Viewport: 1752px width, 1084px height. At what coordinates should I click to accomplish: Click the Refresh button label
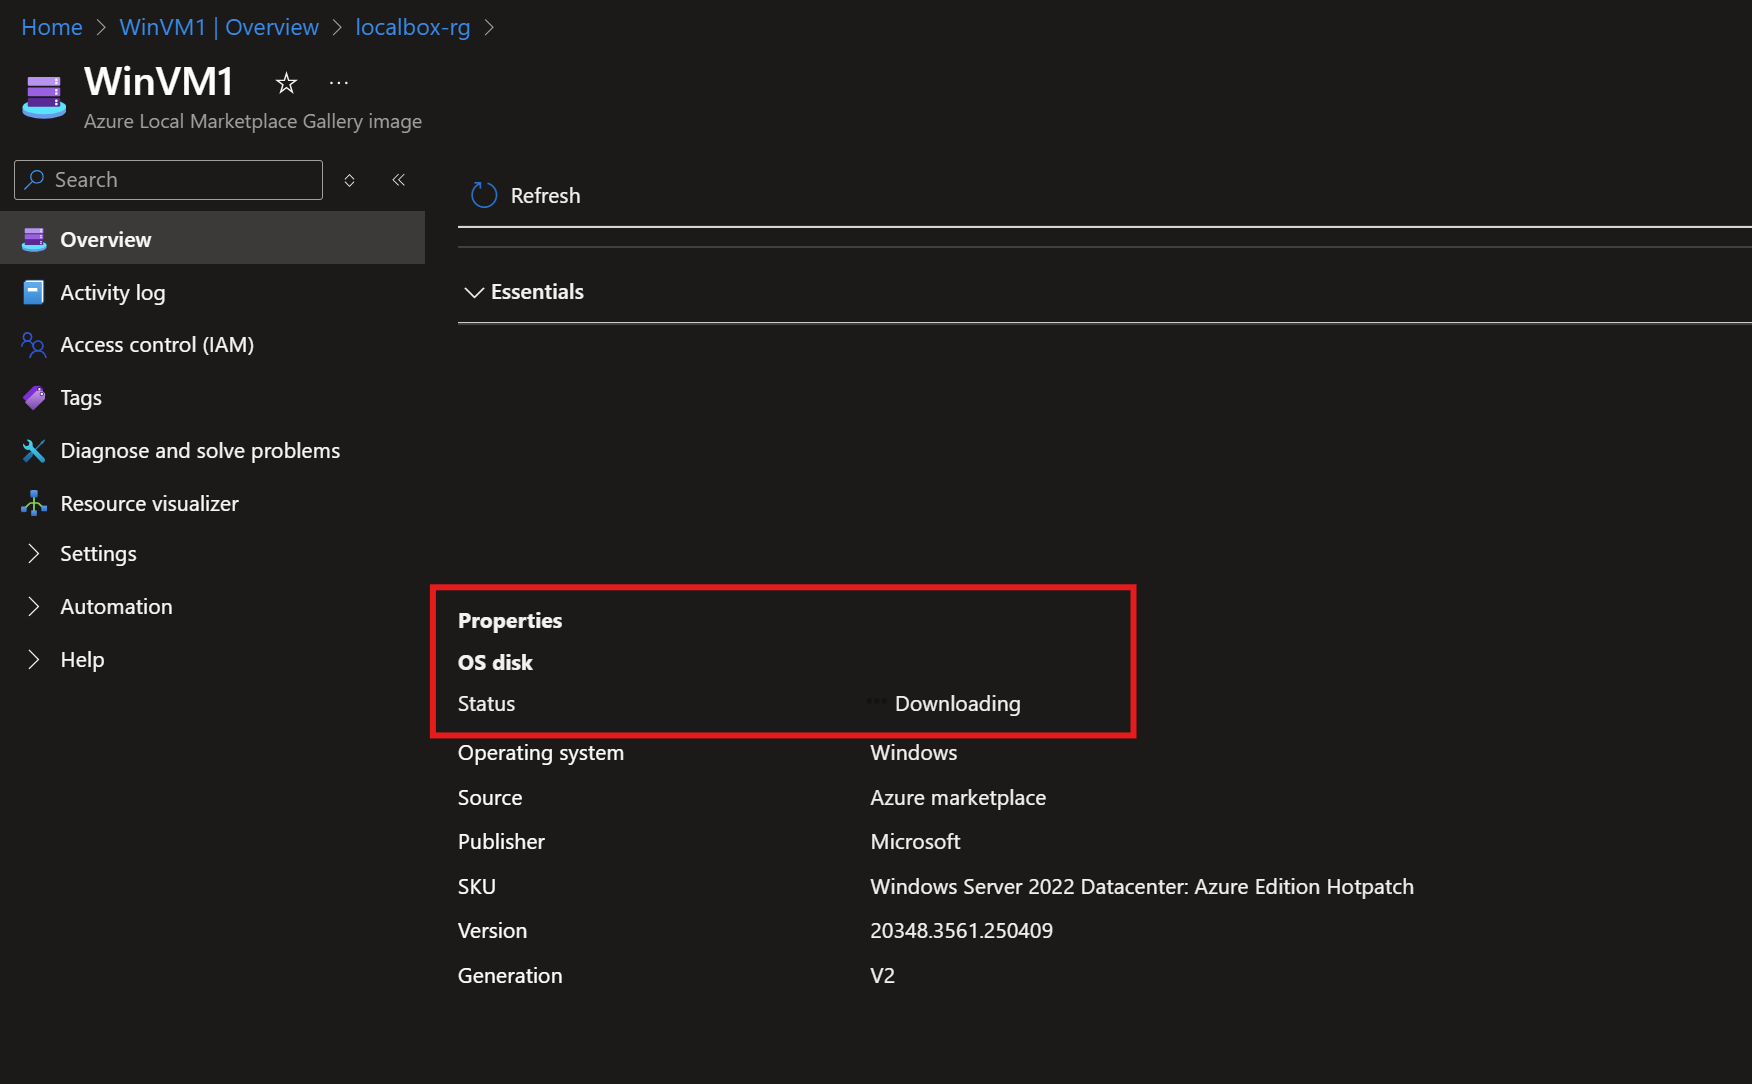pyautogui.click(x=545, y=196)
